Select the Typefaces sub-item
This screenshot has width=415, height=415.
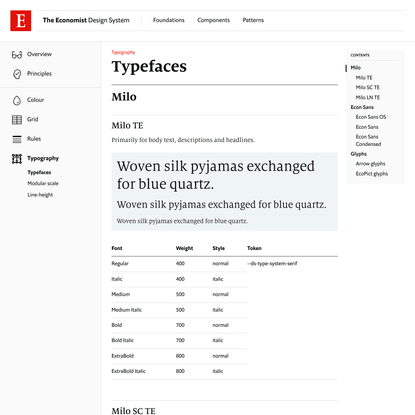coord(39,172)
